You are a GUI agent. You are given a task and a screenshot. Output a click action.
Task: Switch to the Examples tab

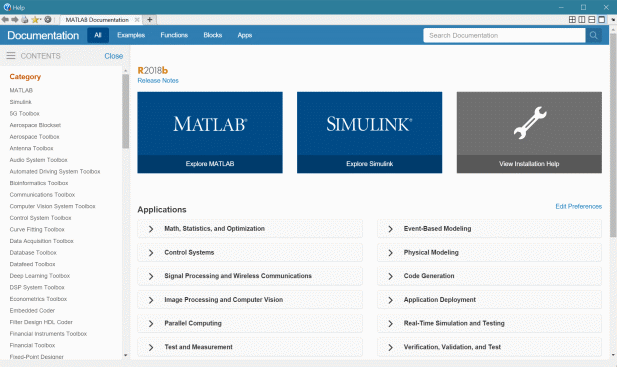tap(131, 35)
